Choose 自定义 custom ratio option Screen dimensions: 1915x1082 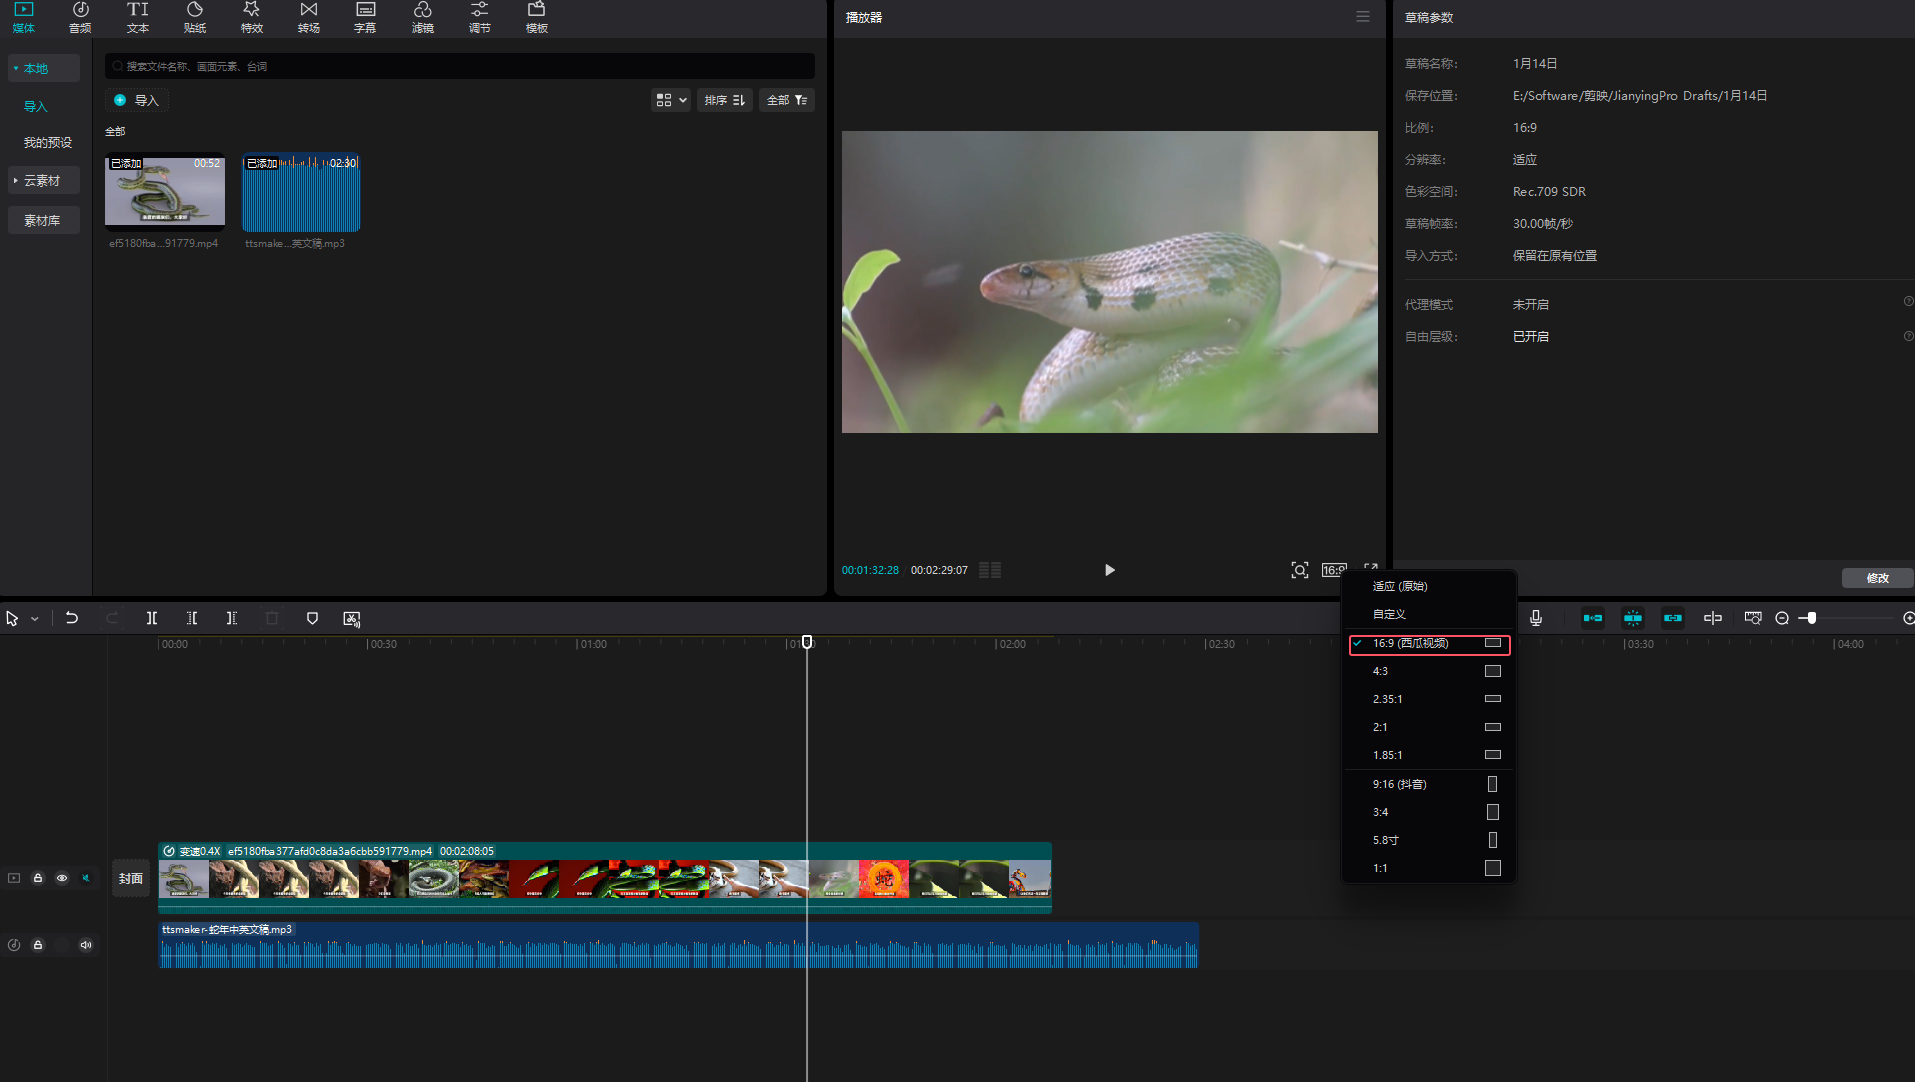click(1429, 614)
